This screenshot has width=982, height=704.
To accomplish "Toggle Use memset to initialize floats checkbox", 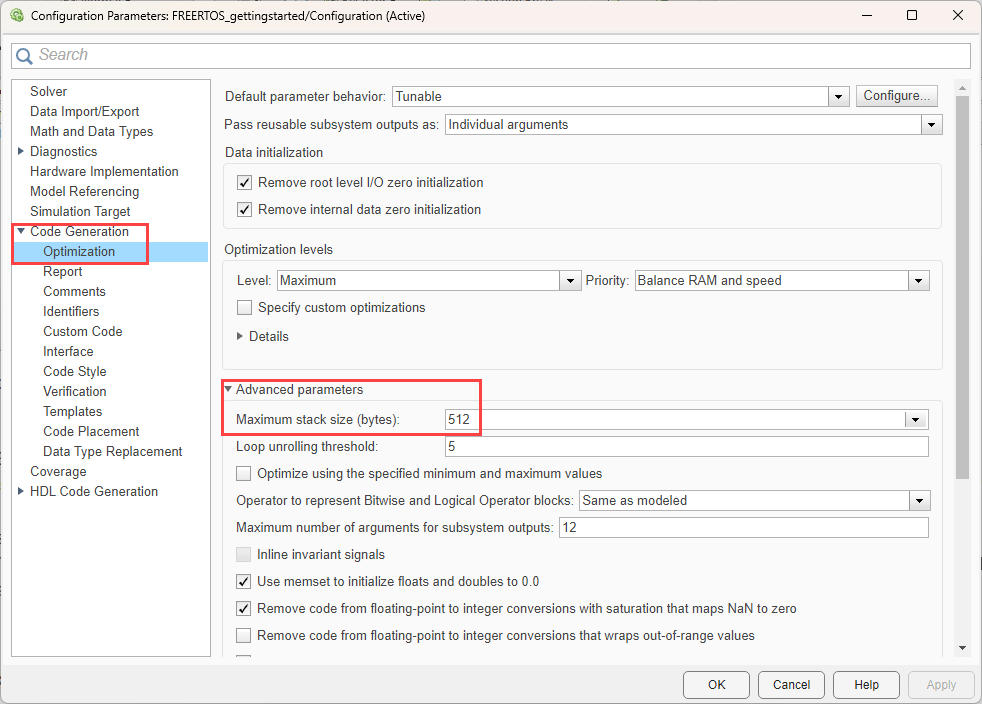I will point(244,582).
